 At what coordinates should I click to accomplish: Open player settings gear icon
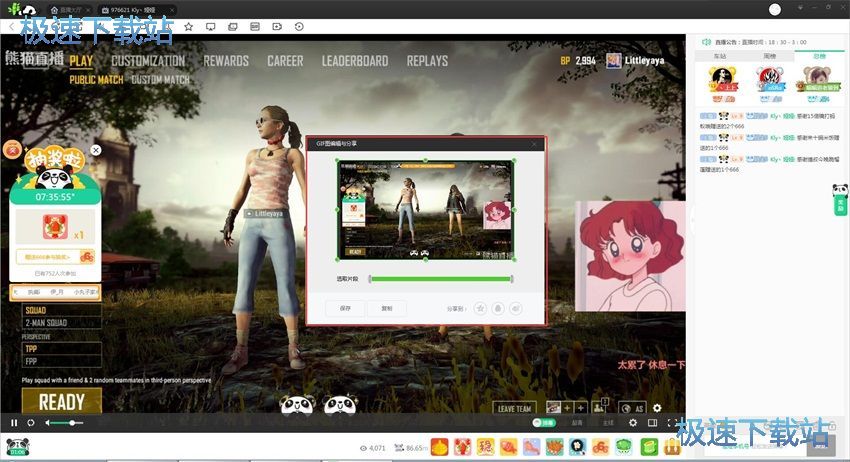click(x=633, y=422)
